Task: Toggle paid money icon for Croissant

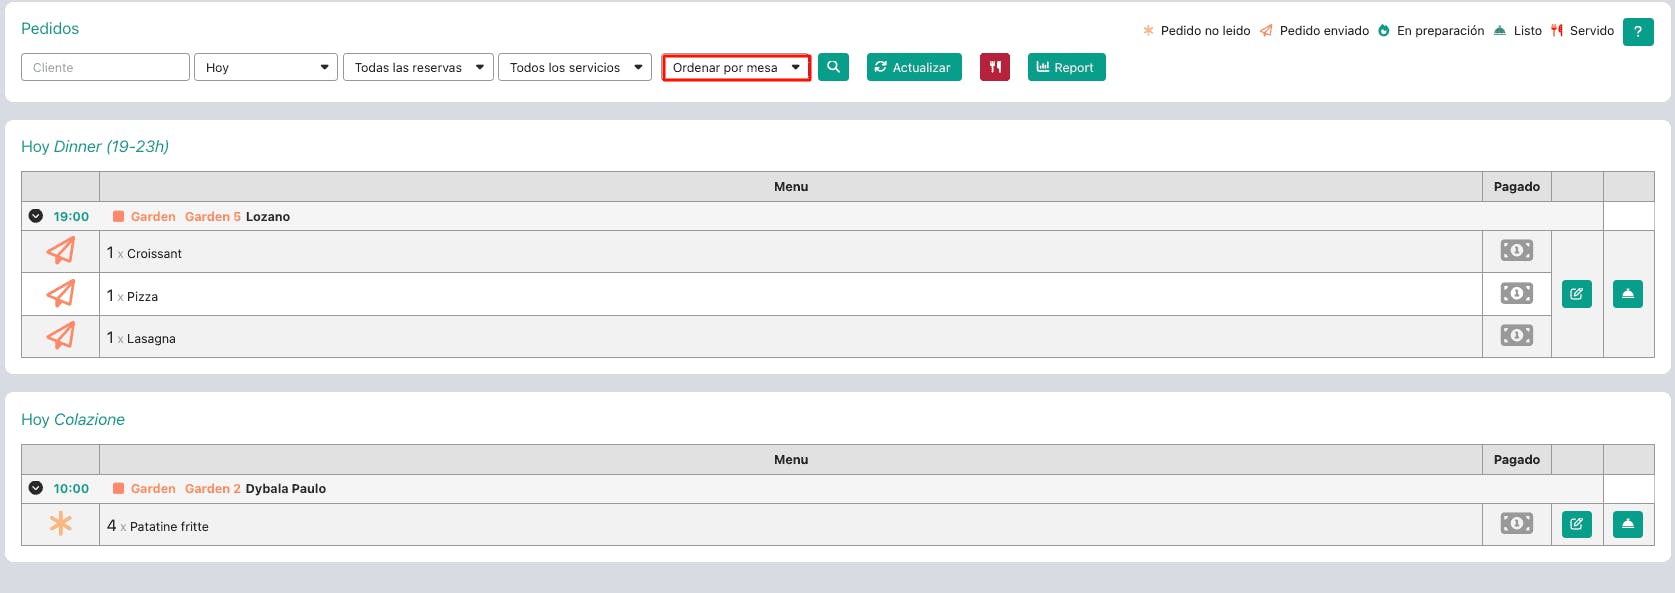Action: [x=1517, y=251]
